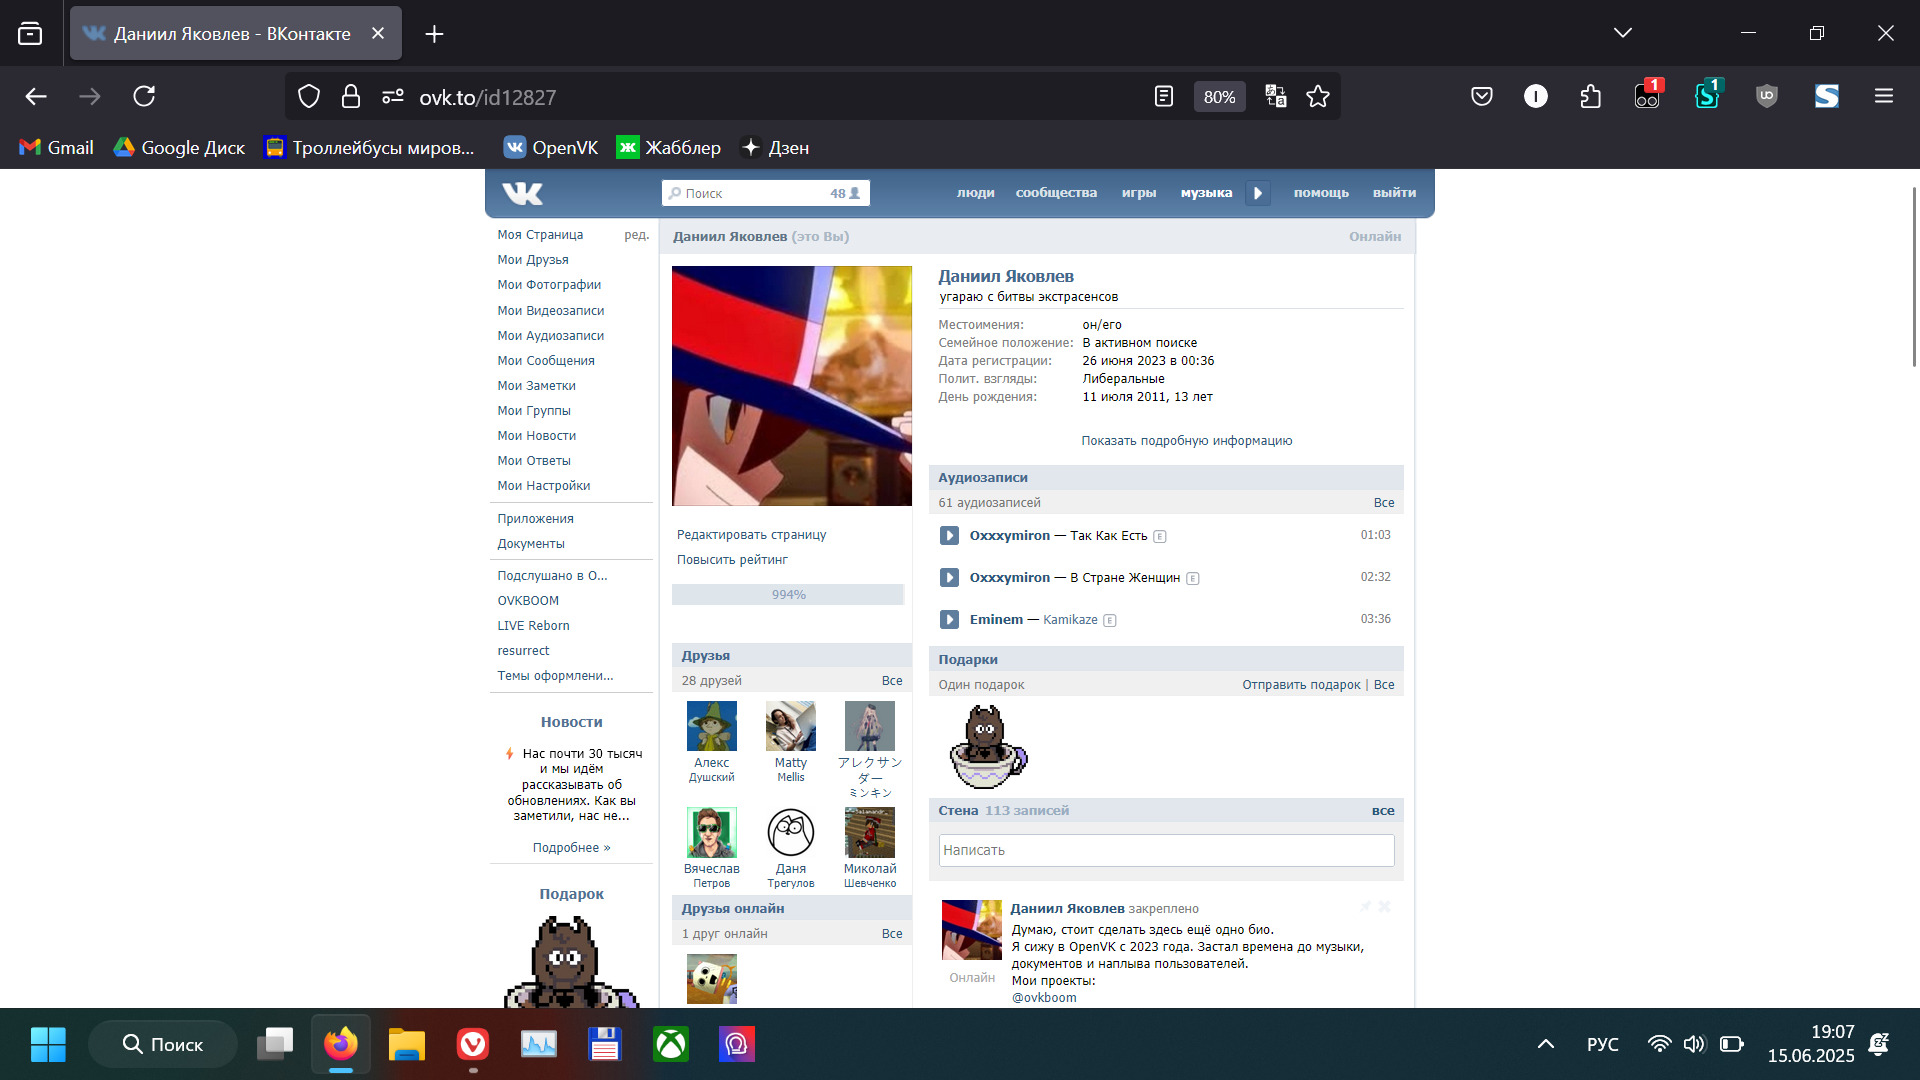Open the музыка header menu item

tap(1206, 193)
